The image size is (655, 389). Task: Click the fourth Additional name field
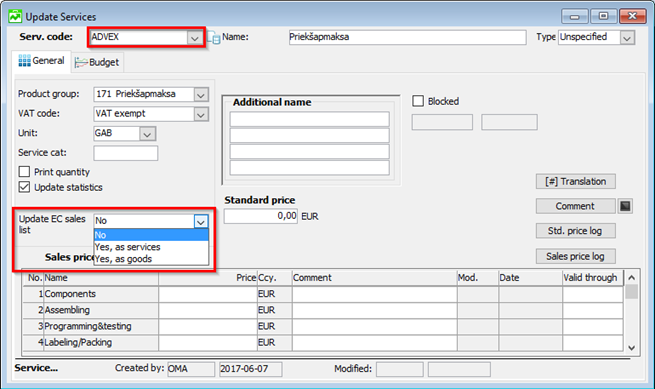(310, 168)
